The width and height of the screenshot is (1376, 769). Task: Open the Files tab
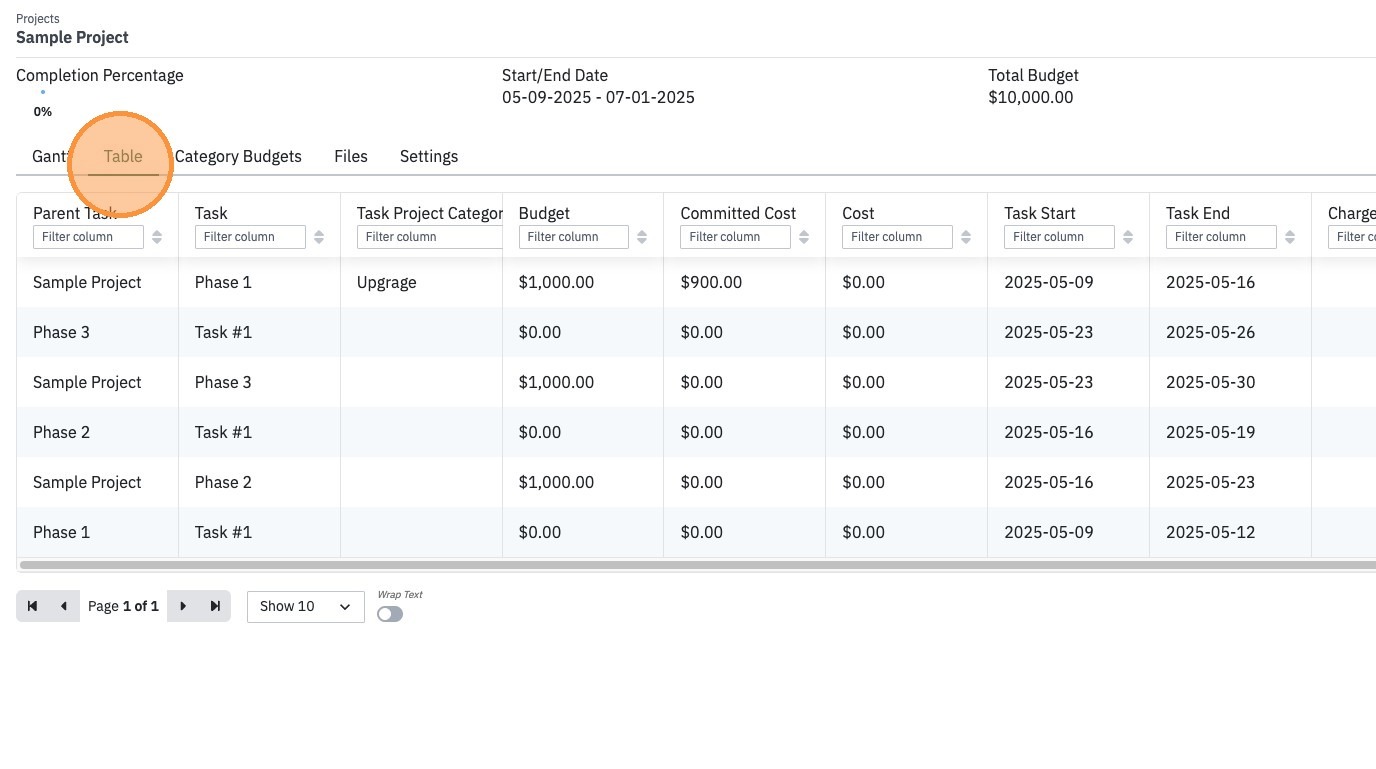tap(351, 156)
